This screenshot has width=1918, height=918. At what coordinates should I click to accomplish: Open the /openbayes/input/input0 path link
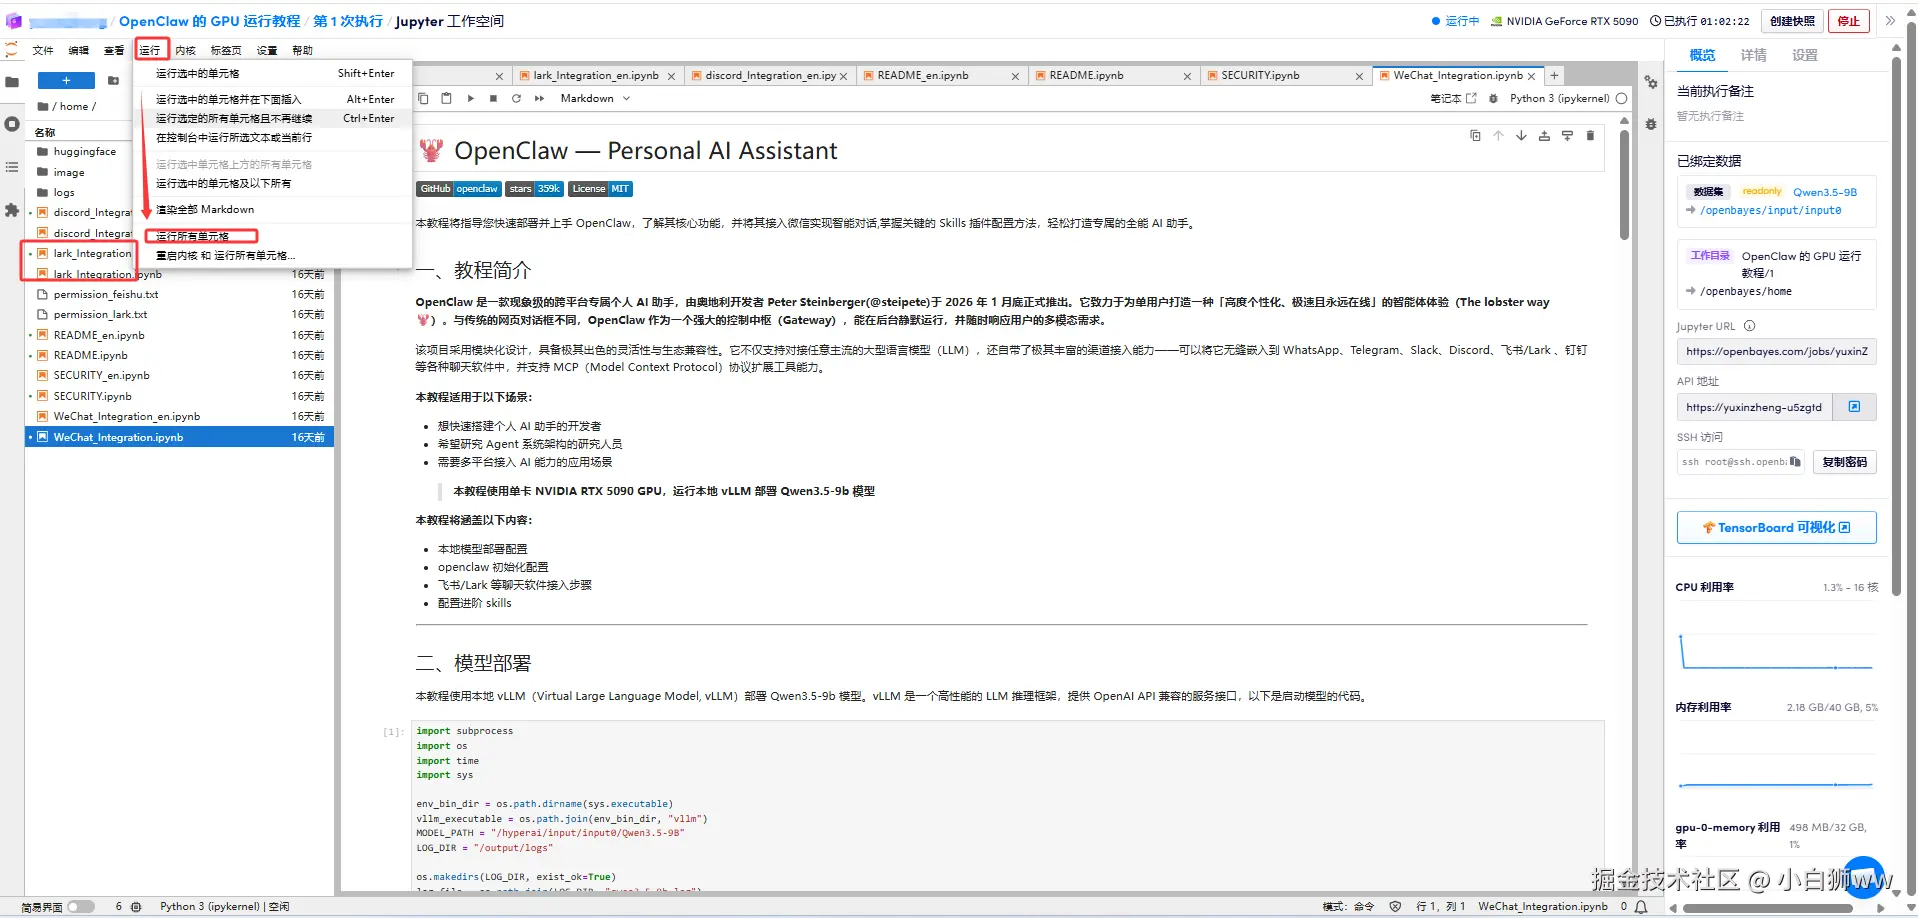click(x=1770, y=210)
